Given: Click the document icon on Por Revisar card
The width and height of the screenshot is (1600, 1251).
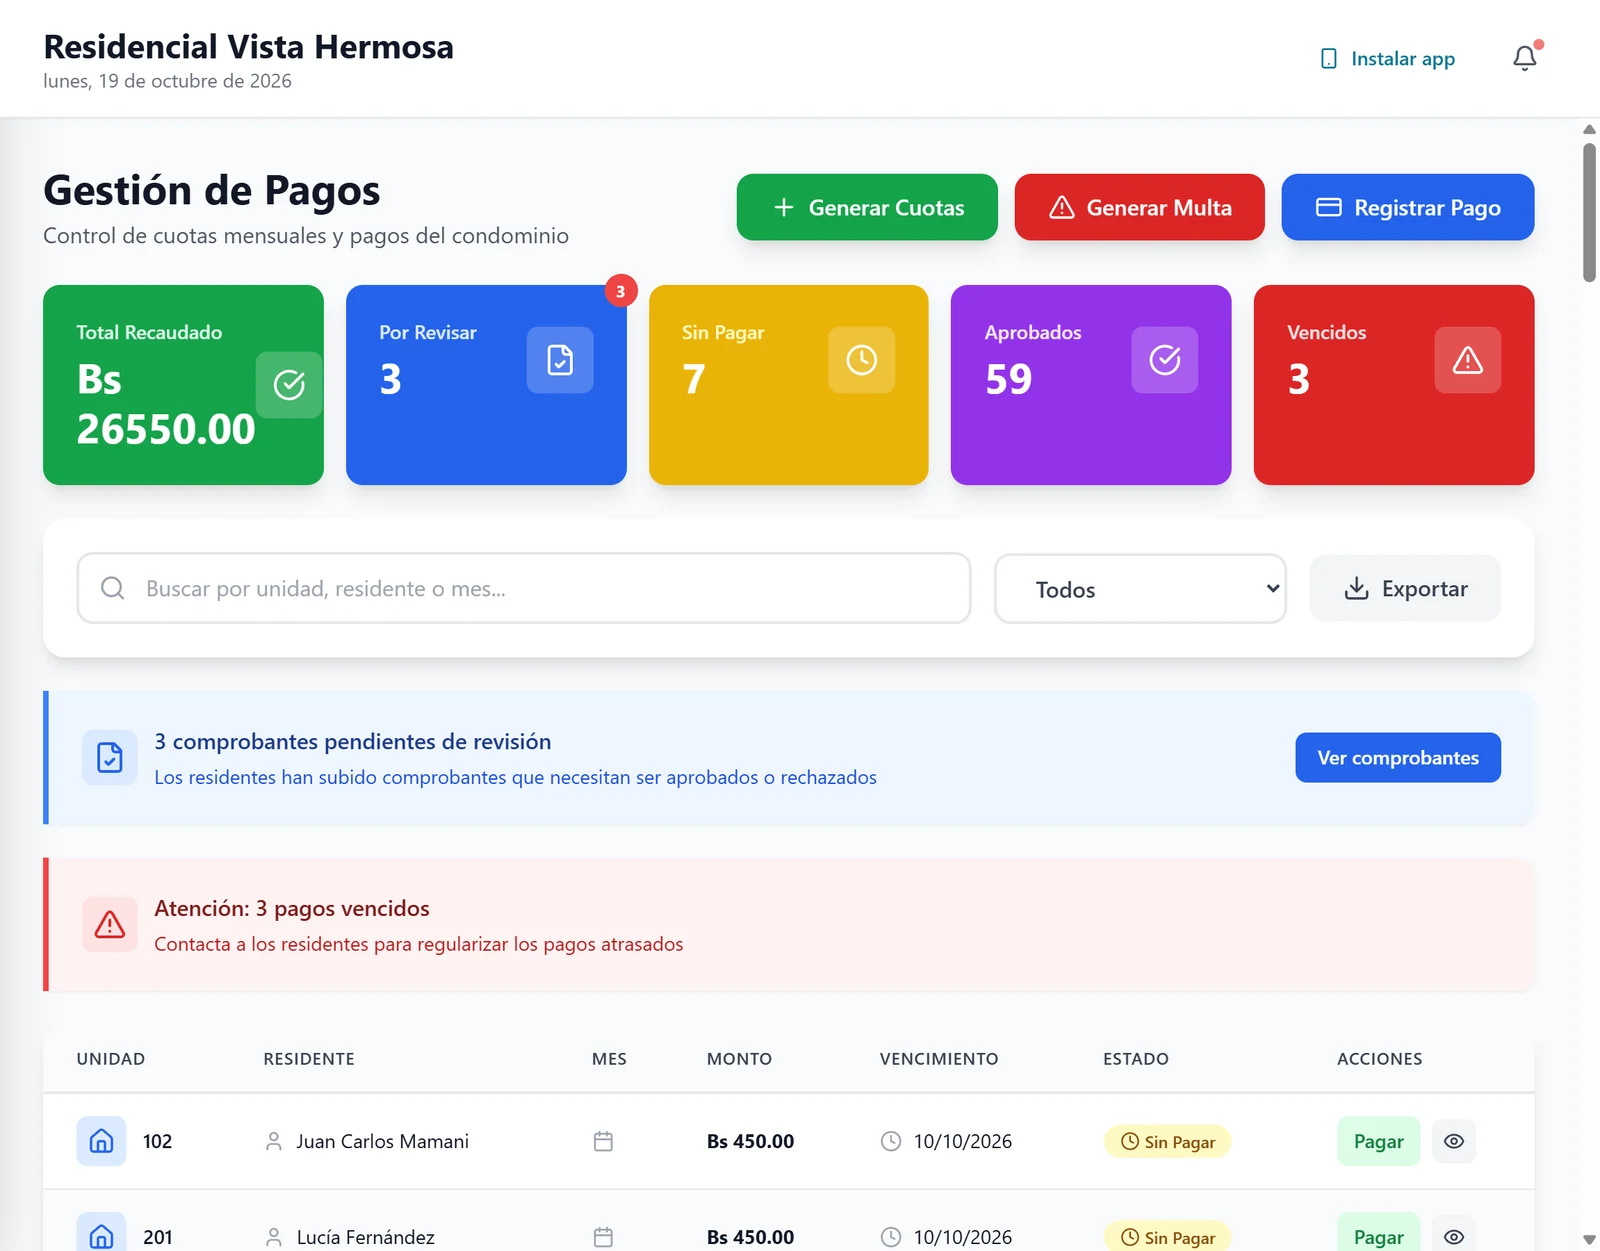Looking at the screenshot, I should (x=560, y=360).
